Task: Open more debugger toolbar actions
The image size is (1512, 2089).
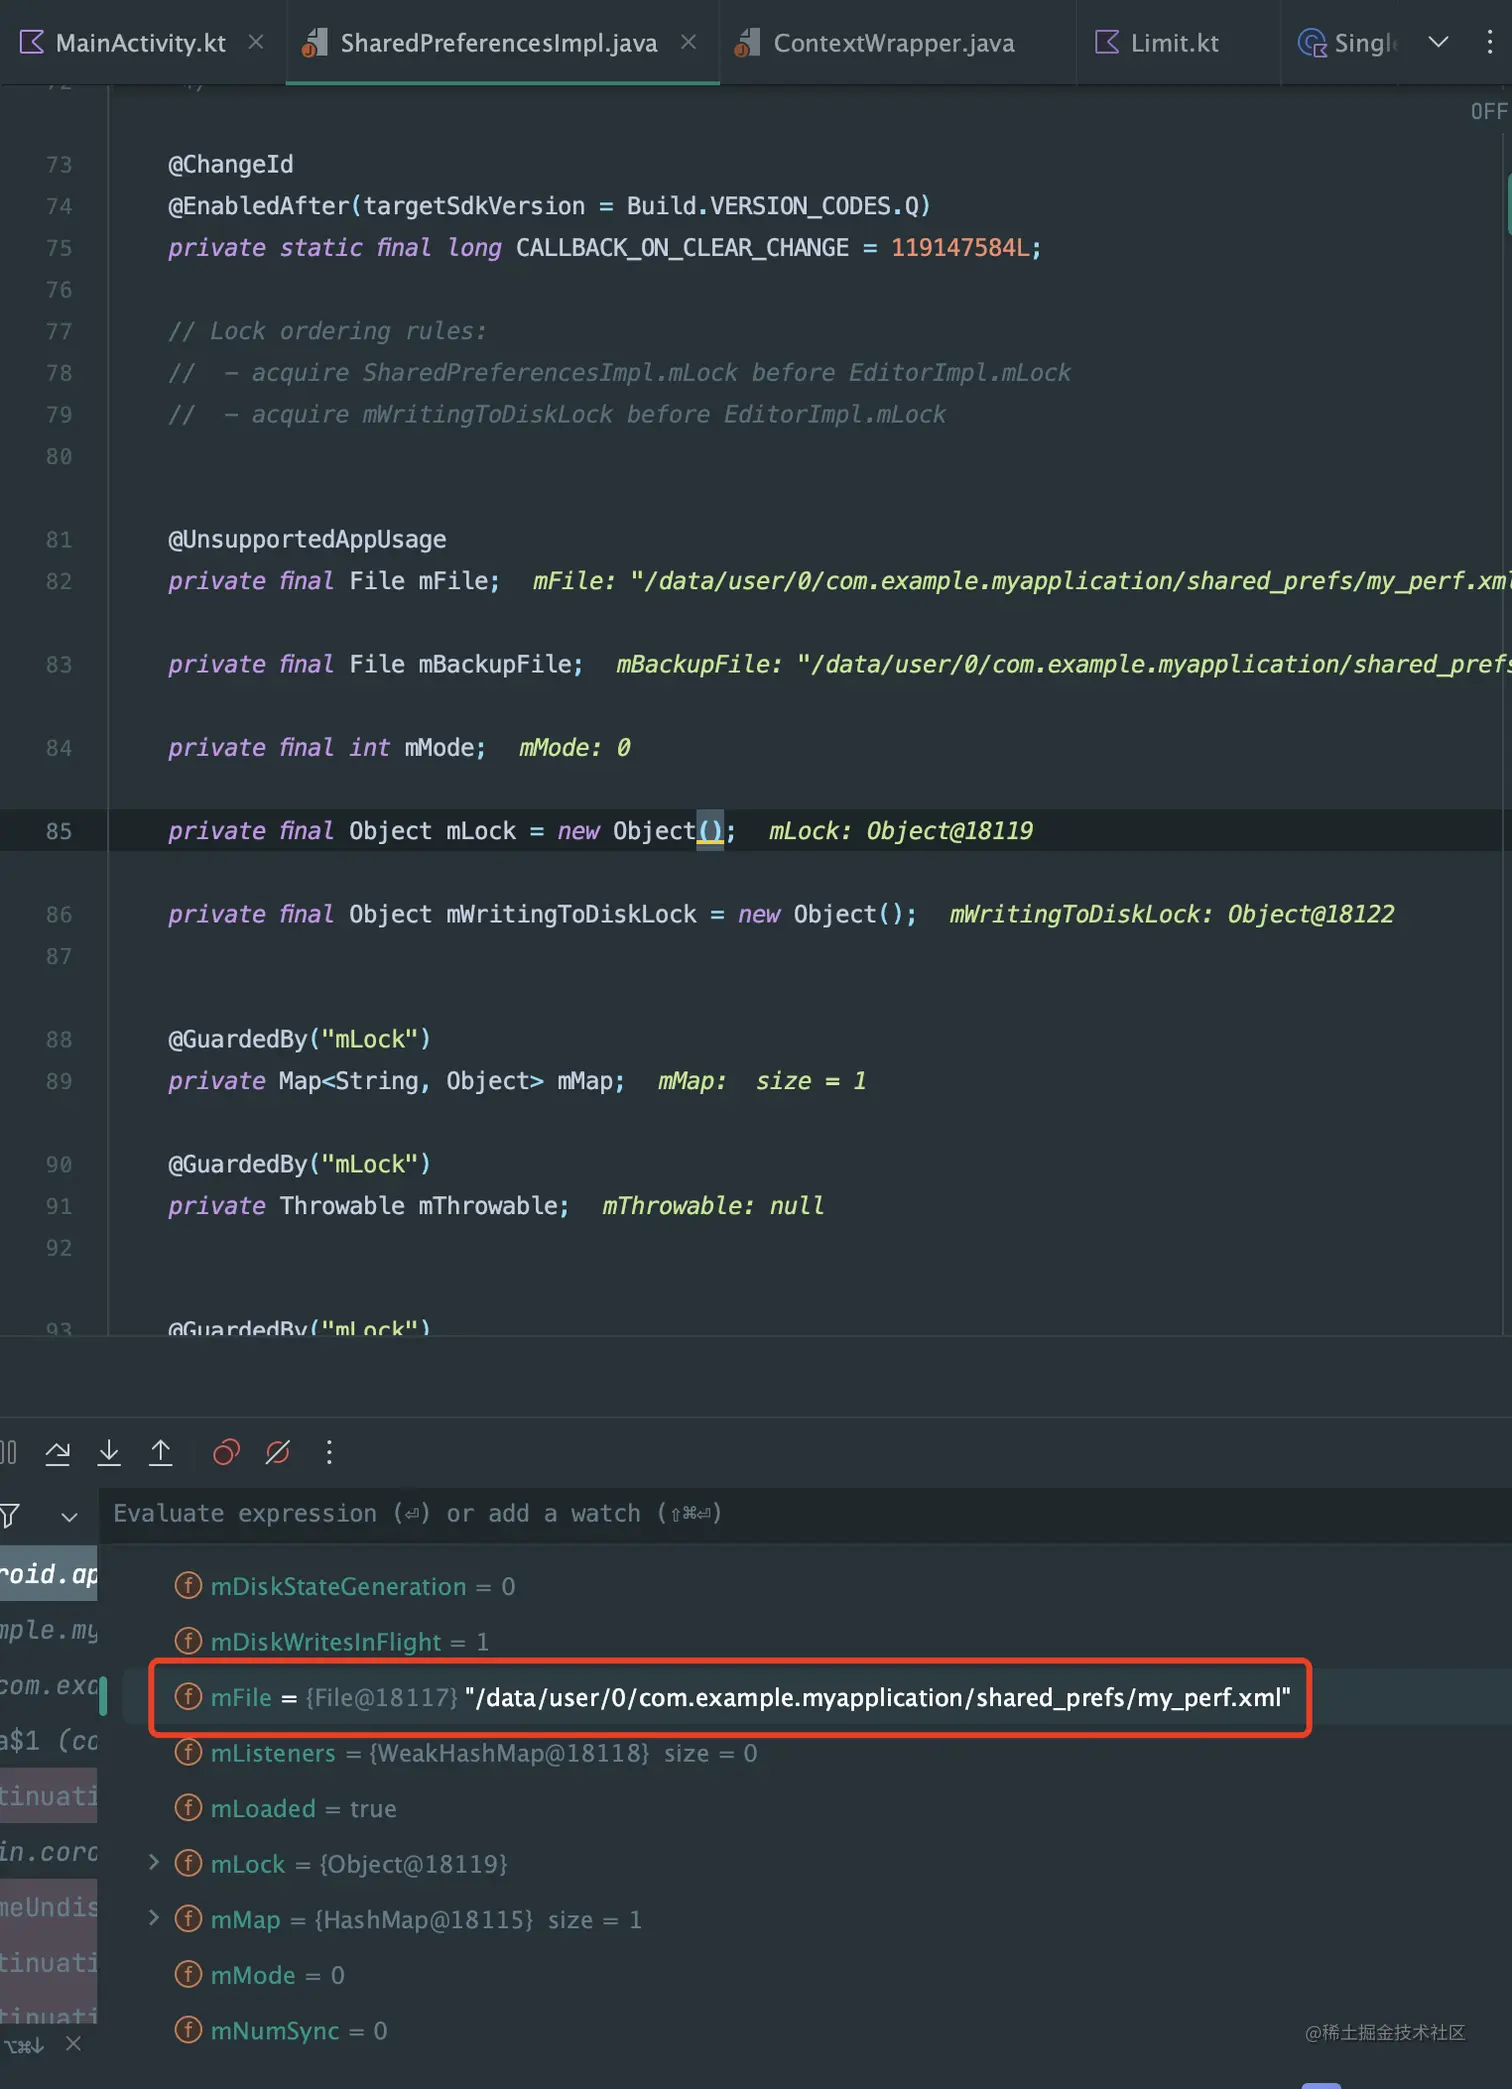Action: pyautogui.click(x=329, y=1452)
